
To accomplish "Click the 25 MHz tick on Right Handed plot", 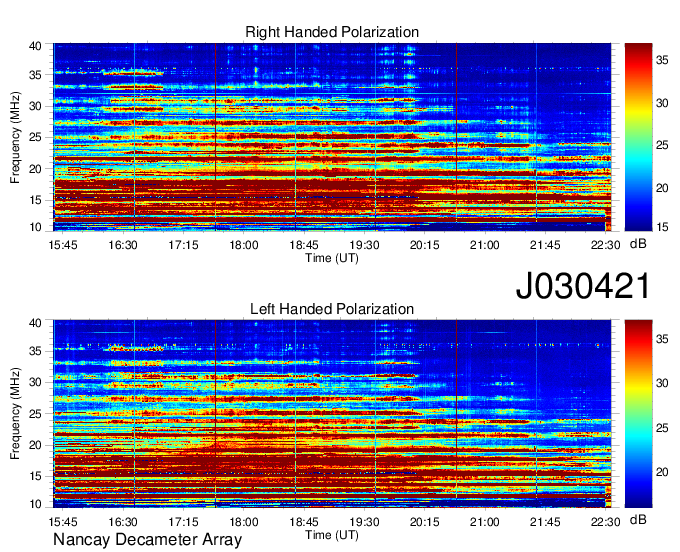I will click(35, 137).
